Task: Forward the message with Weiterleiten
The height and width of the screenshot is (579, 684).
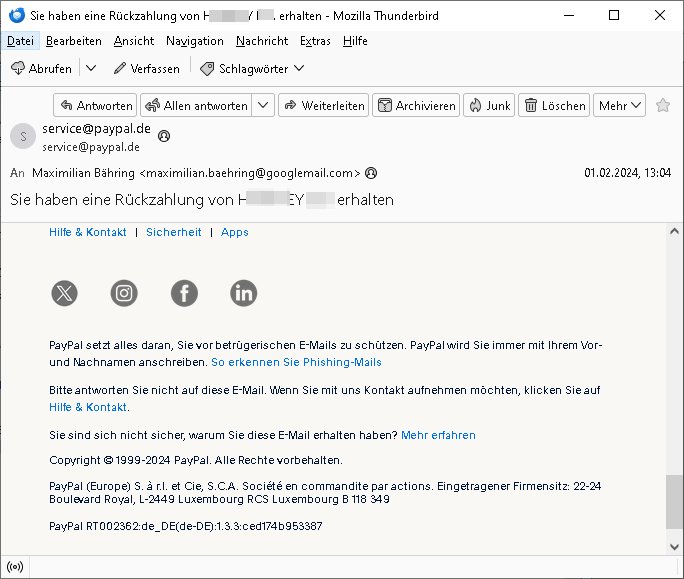Action: 324,105
